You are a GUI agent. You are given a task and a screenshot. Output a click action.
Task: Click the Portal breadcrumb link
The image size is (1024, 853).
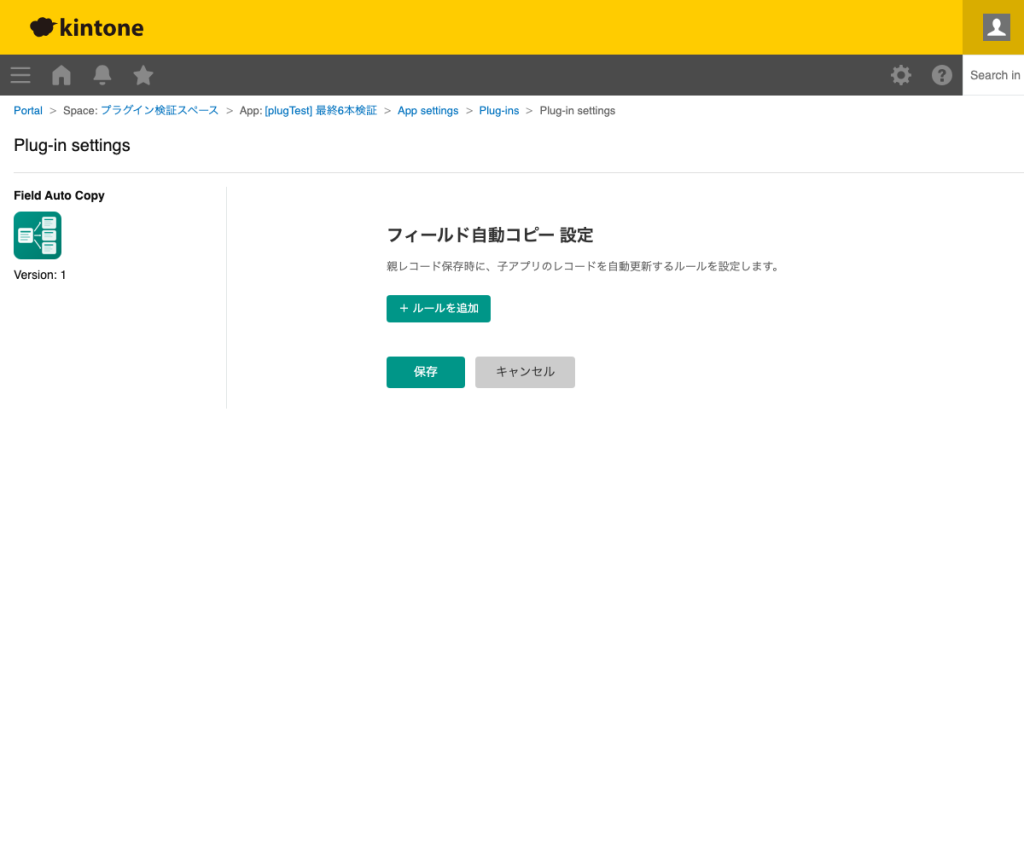(27, 110)
